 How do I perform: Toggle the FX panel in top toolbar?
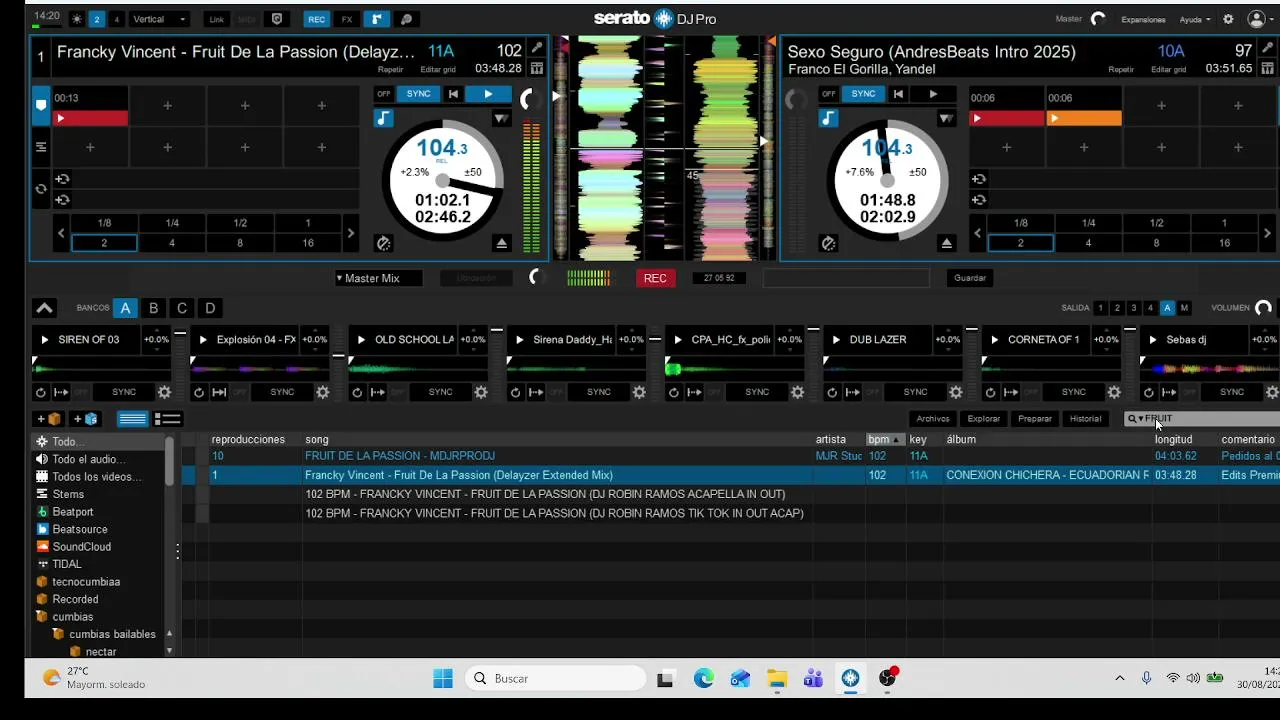click(x=347, y=19)
